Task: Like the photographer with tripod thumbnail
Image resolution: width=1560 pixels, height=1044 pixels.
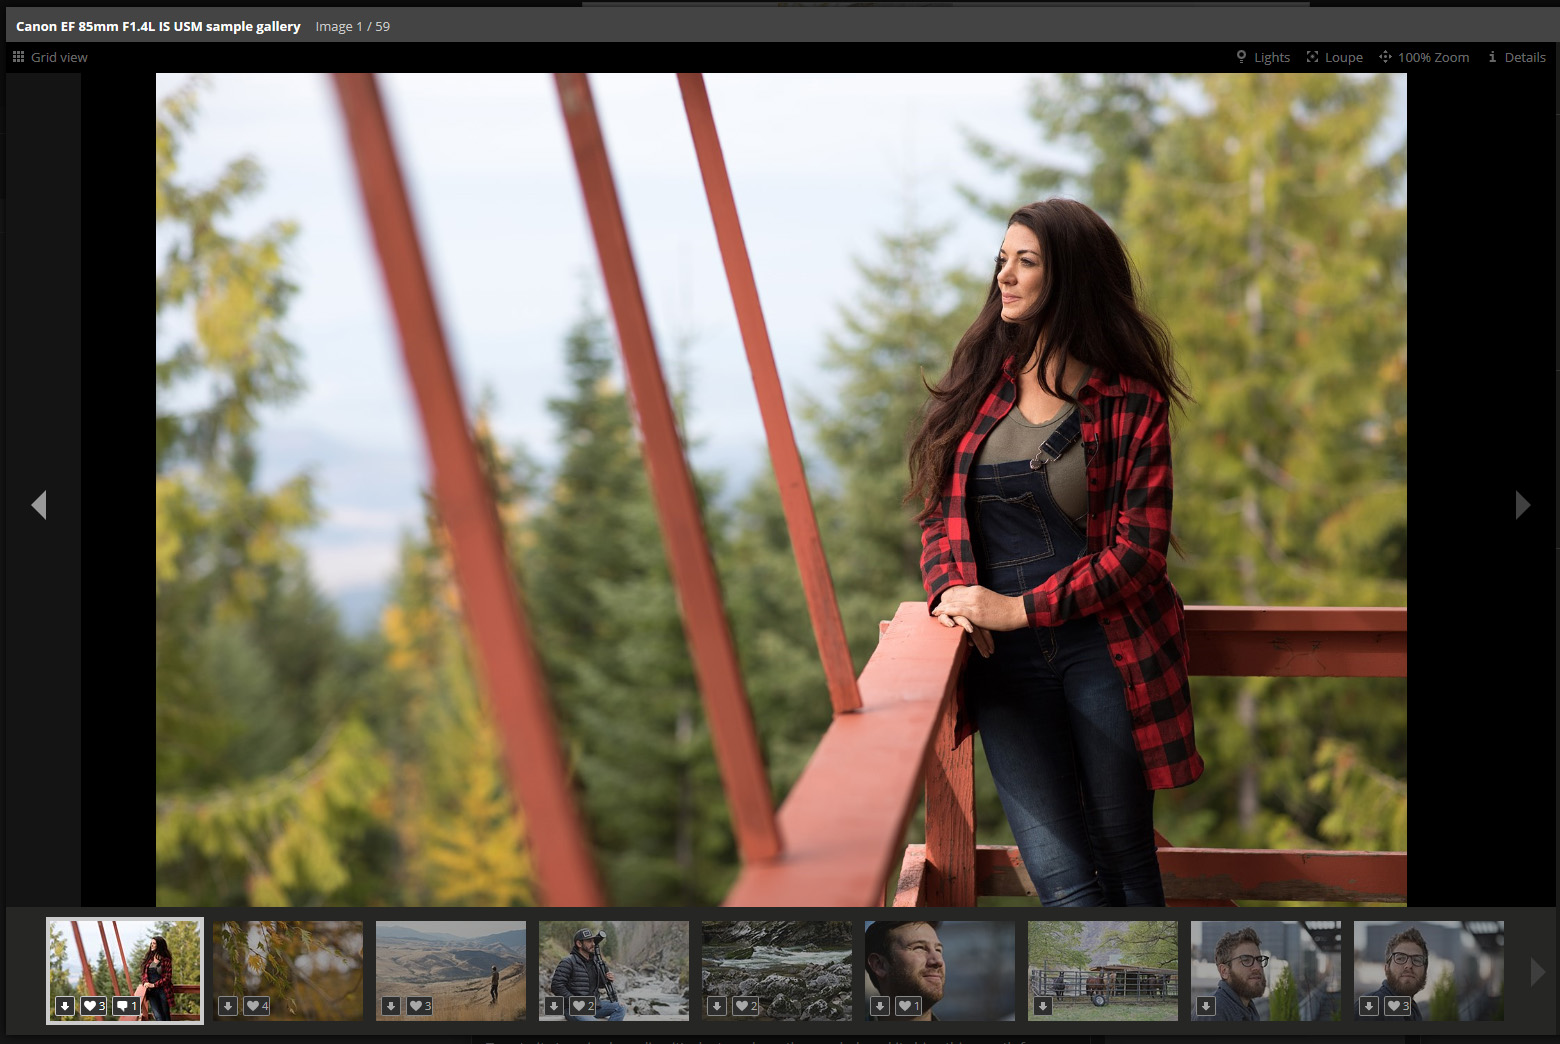Action: (583, 1006)
